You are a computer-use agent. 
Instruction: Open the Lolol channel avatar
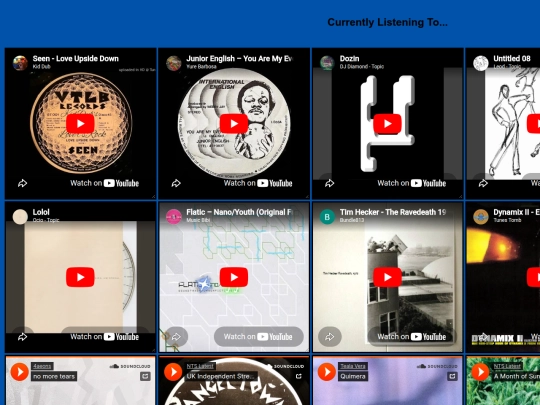coord(20,217)
